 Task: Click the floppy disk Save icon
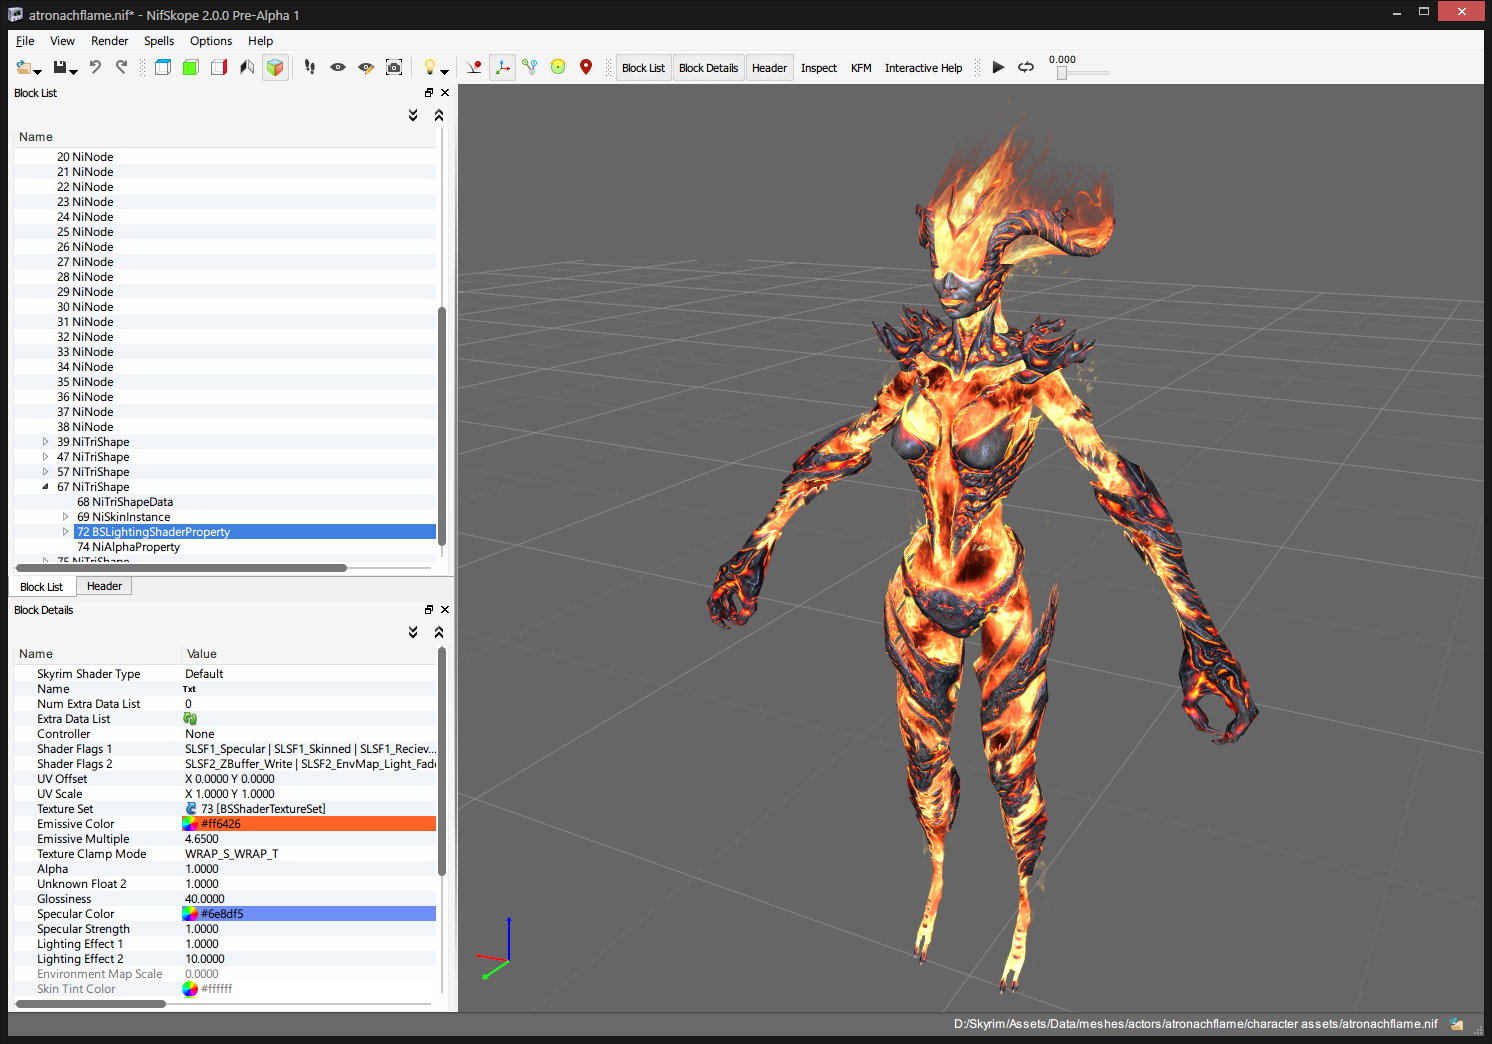tap(60, 67)
